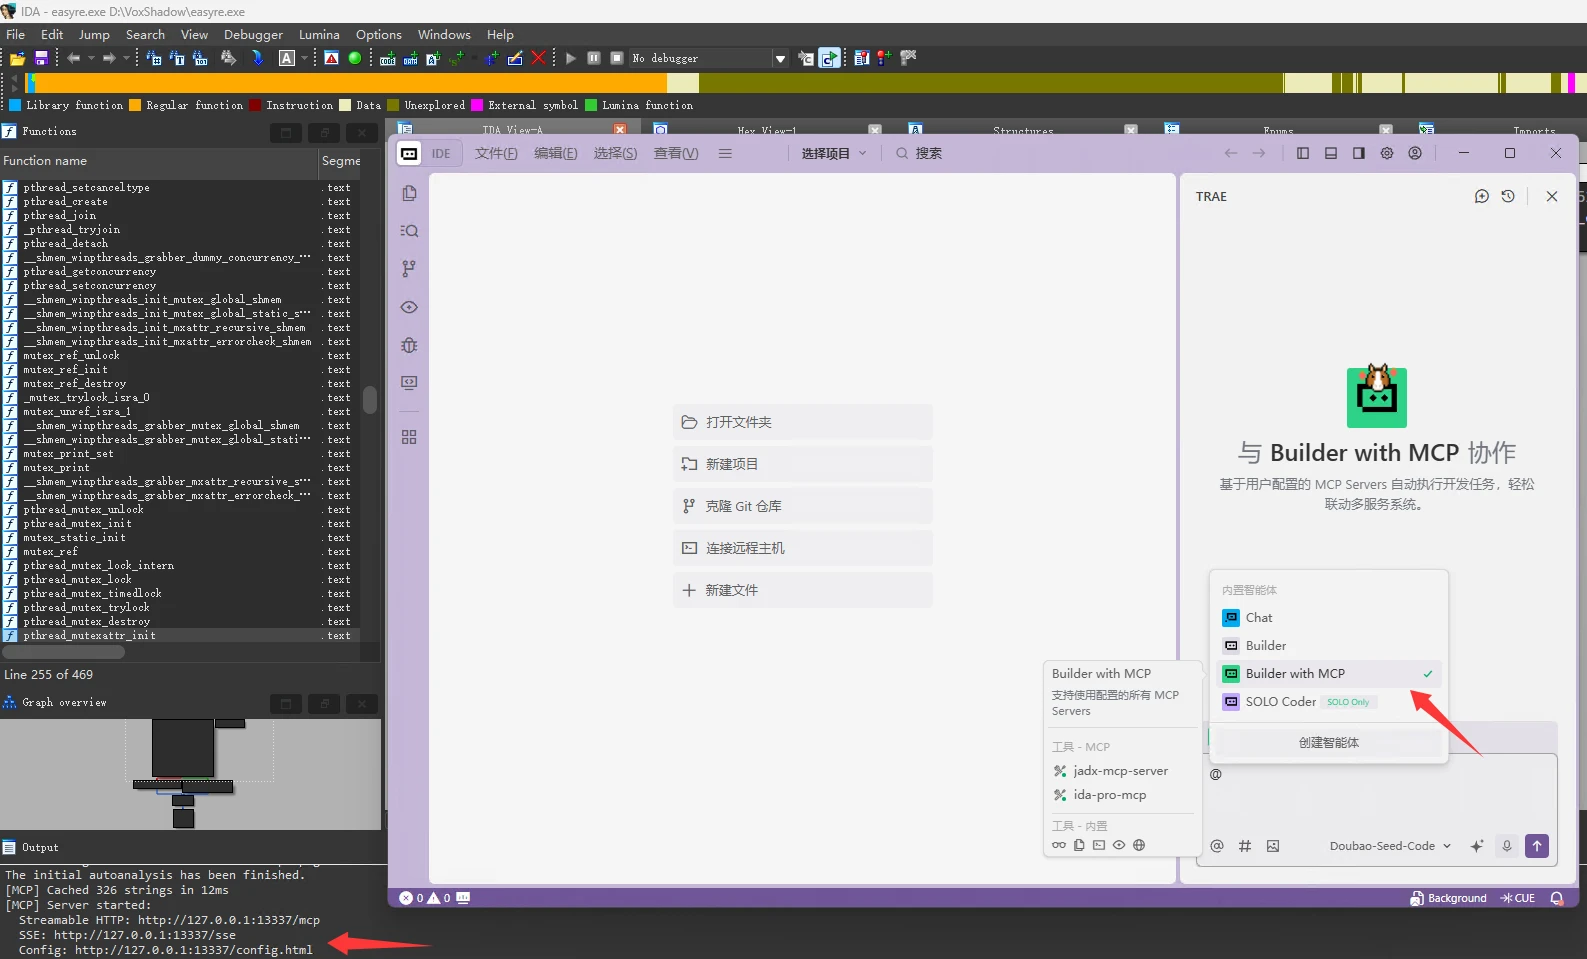Image resolution: width=1587 pixels, height=959 pixels.
Task: Open the 选择(S) menu in Trae
Action: (x=615, y=153)
